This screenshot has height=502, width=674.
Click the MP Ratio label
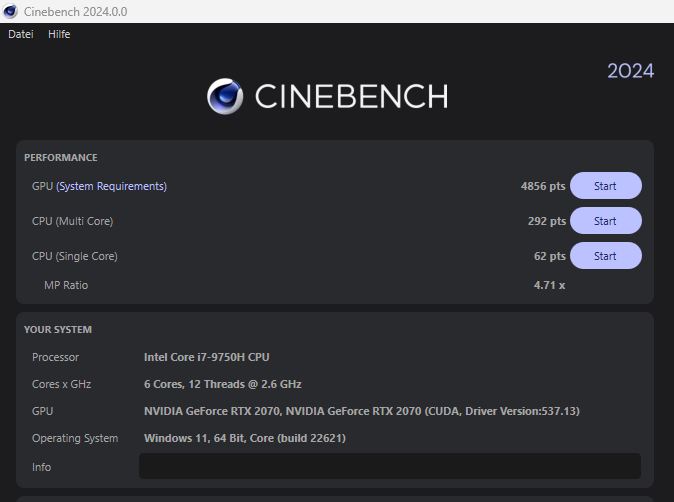click(x=66, y=285)
